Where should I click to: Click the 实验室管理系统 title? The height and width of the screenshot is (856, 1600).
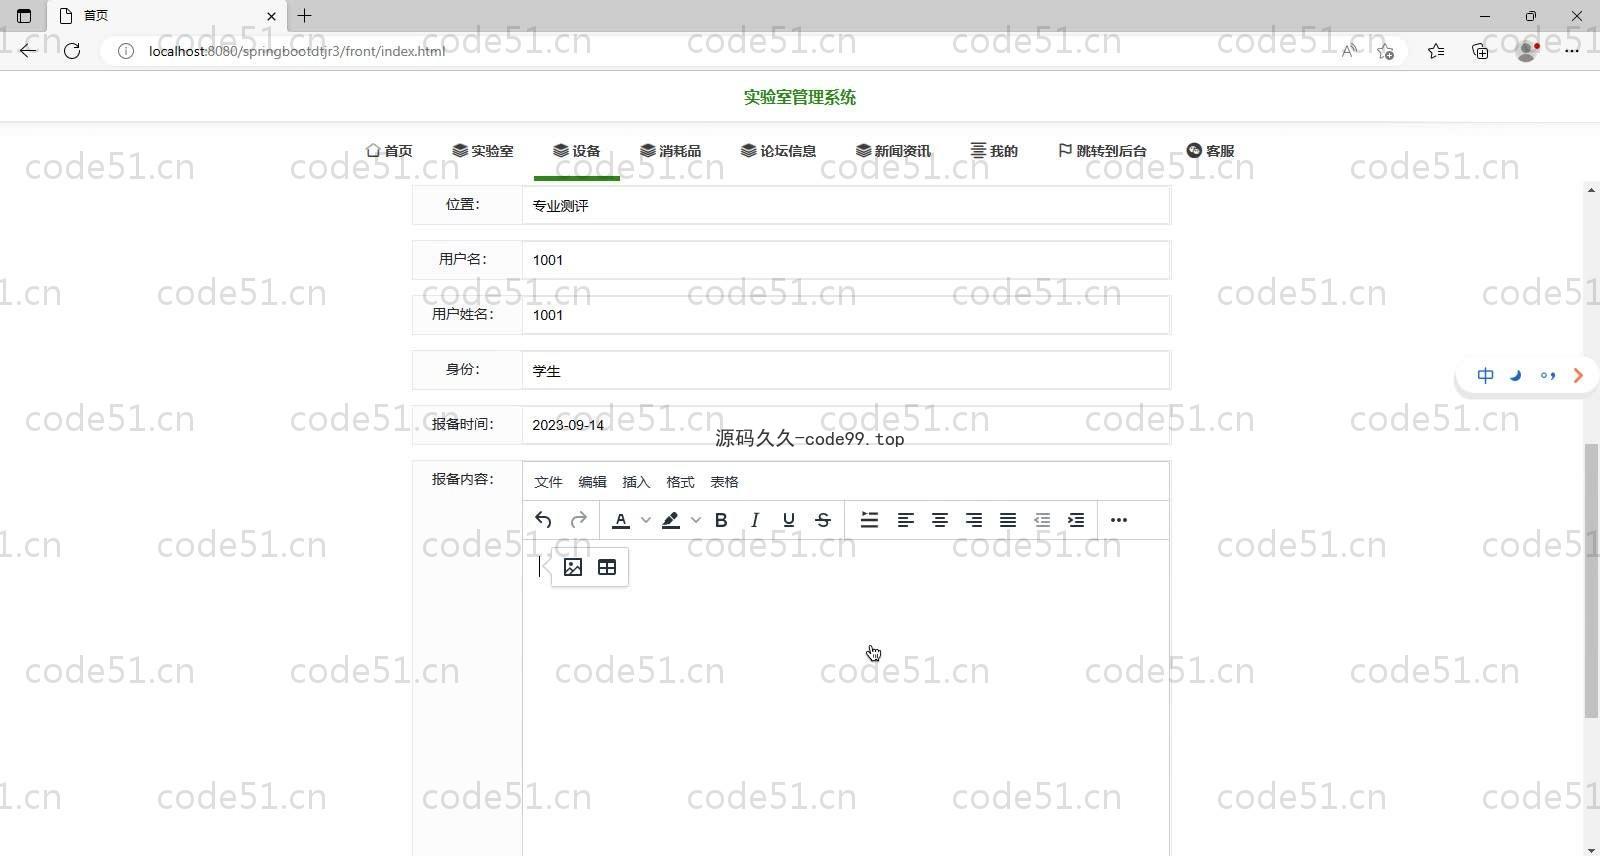point(800,97)
